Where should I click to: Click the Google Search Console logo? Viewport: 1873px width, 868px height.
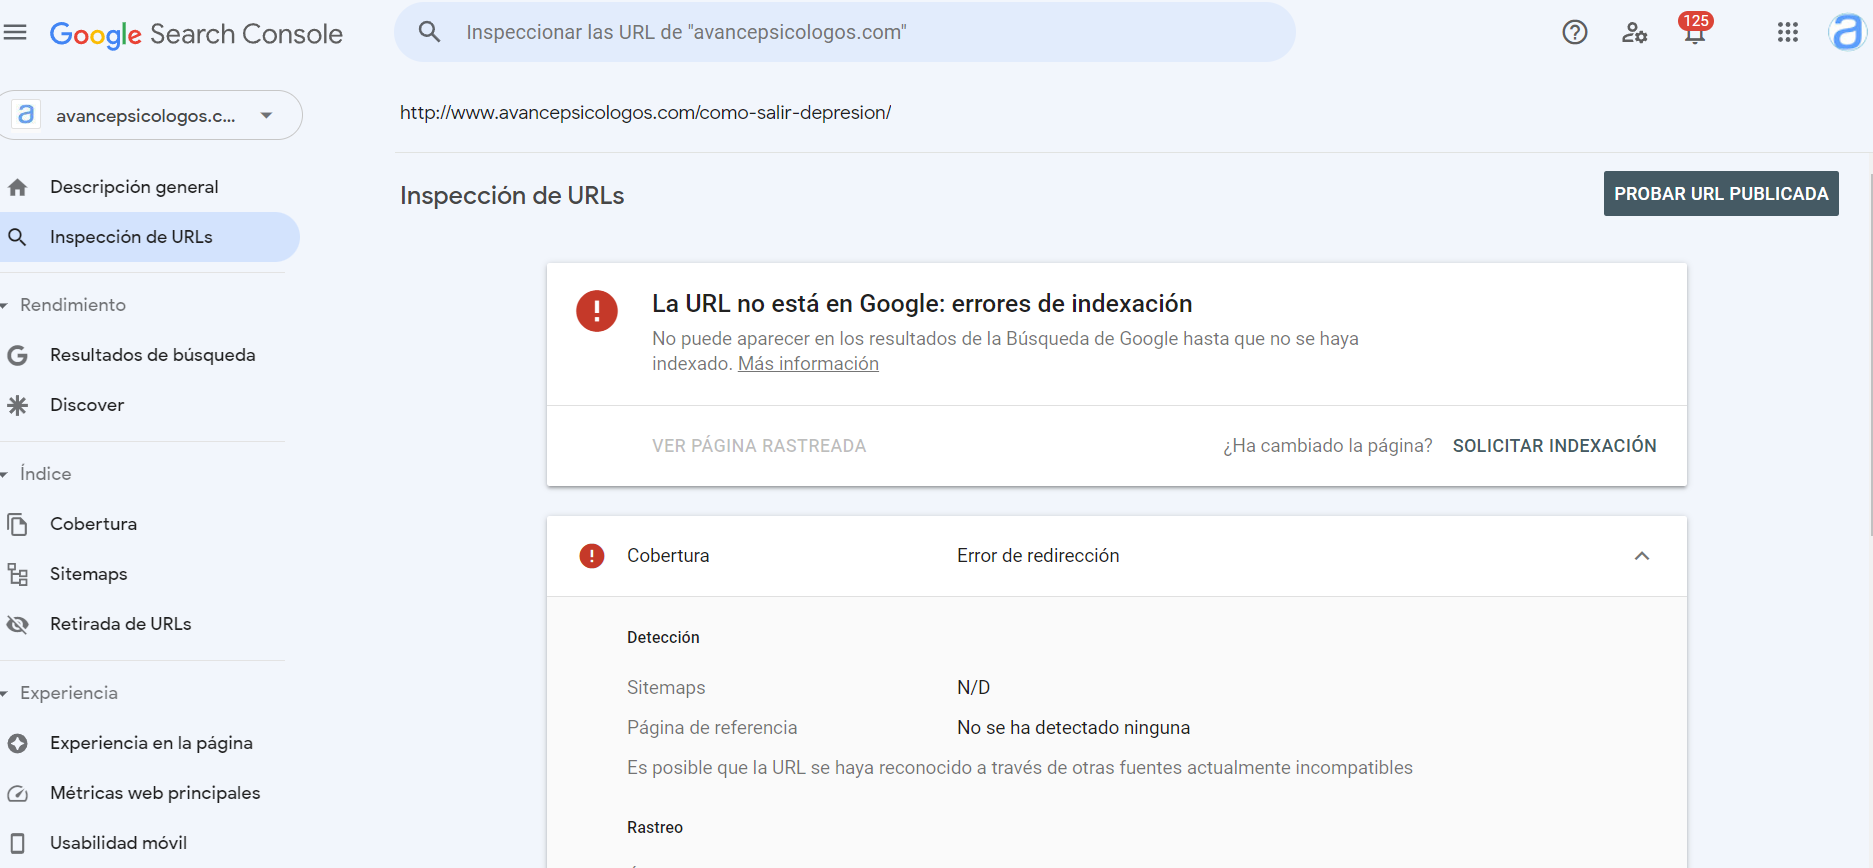196,34
